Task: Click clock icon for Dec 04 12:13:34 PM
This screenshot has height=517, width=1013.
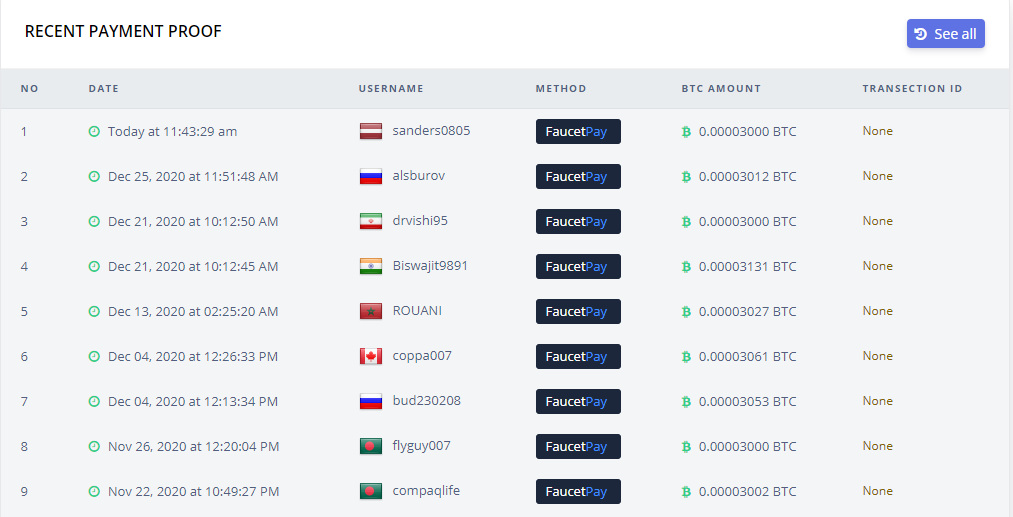Action: [94, 401]
